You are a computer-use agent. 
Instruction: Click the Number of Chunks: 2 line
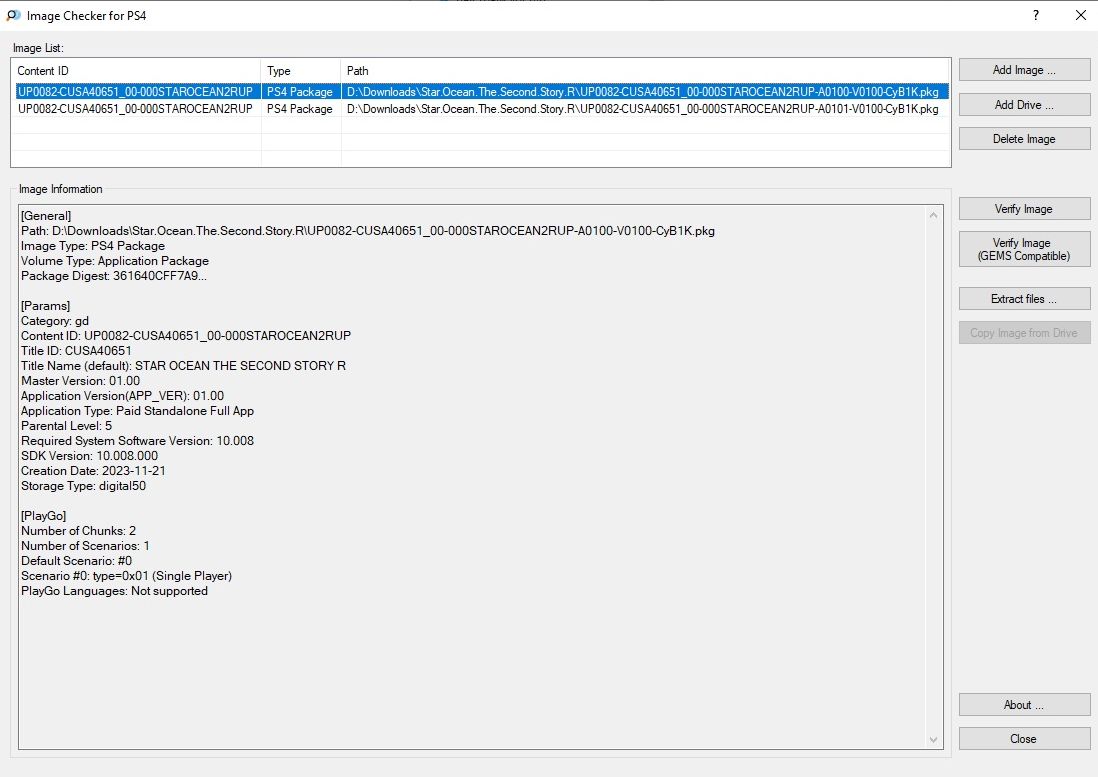78,531
